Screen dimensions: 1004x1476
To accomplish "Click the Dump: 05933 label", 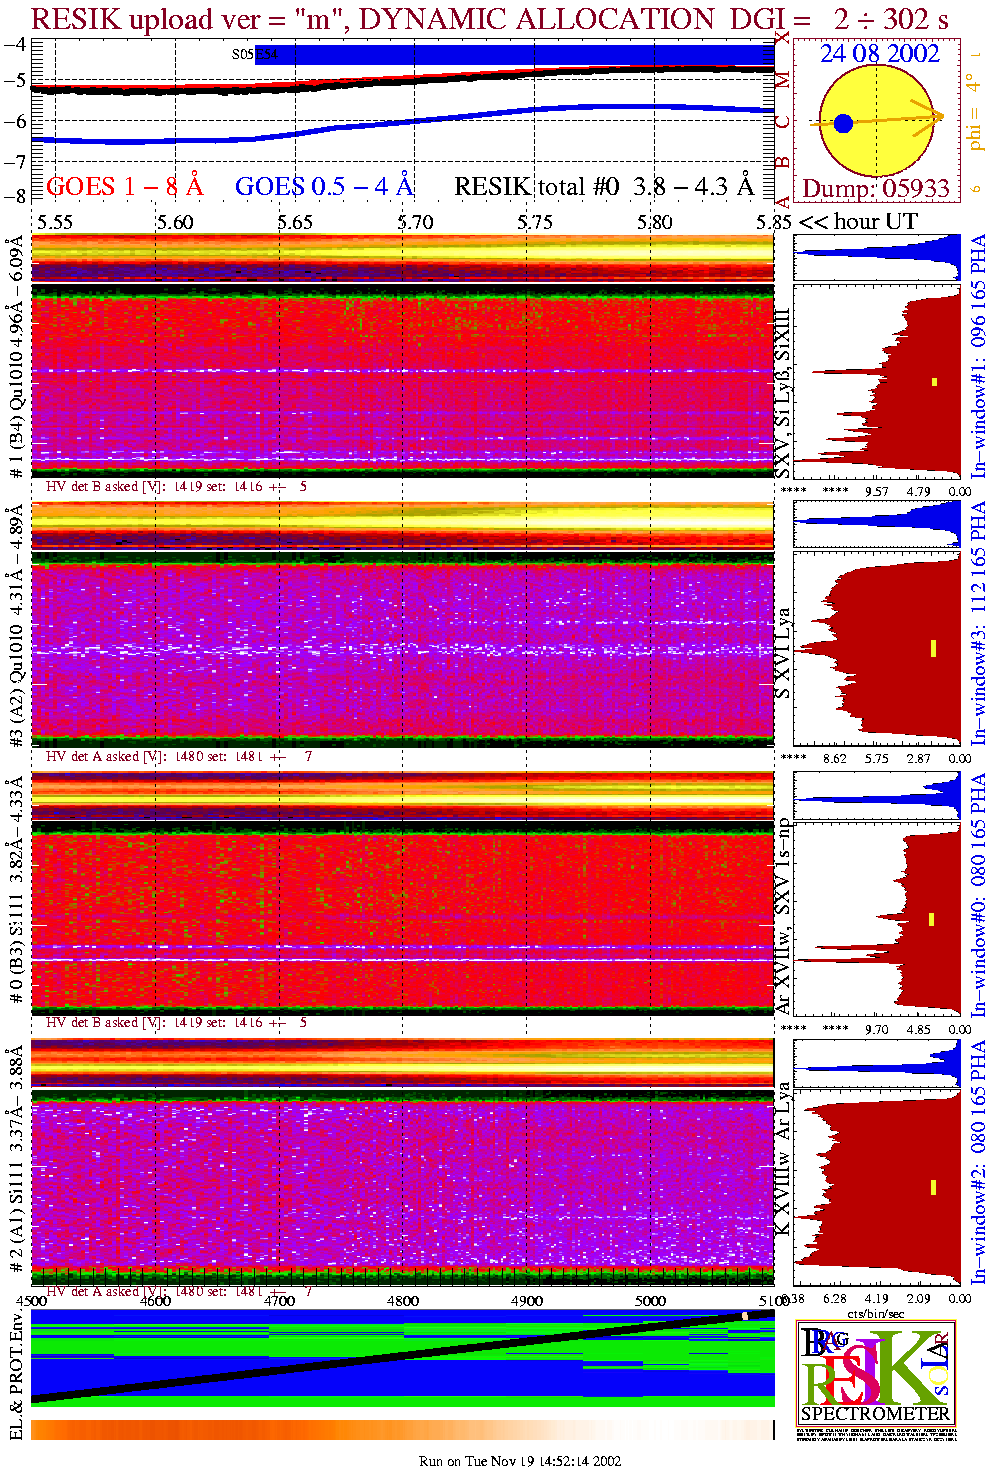I will point(876,189).
